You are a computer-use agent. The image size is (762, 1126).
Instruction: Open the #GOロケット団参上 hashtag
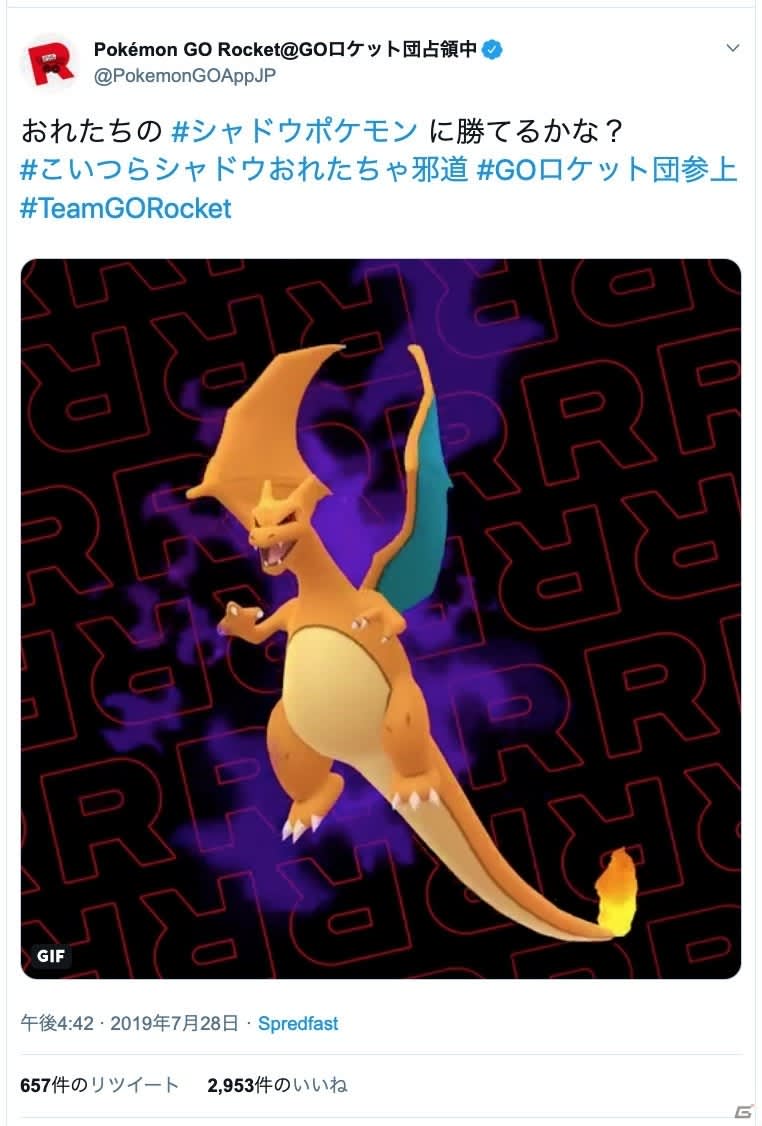click(607, 170)
